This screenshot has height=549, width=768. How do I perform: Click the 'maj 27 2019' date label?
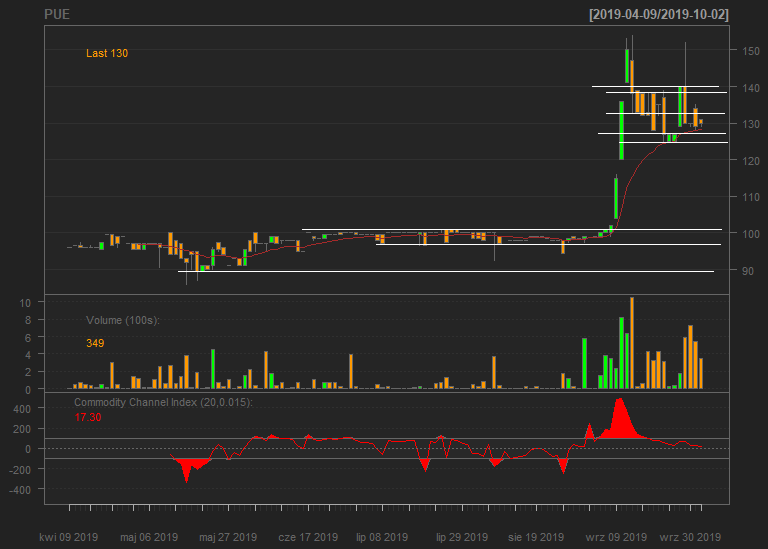(x=228, y=537)
